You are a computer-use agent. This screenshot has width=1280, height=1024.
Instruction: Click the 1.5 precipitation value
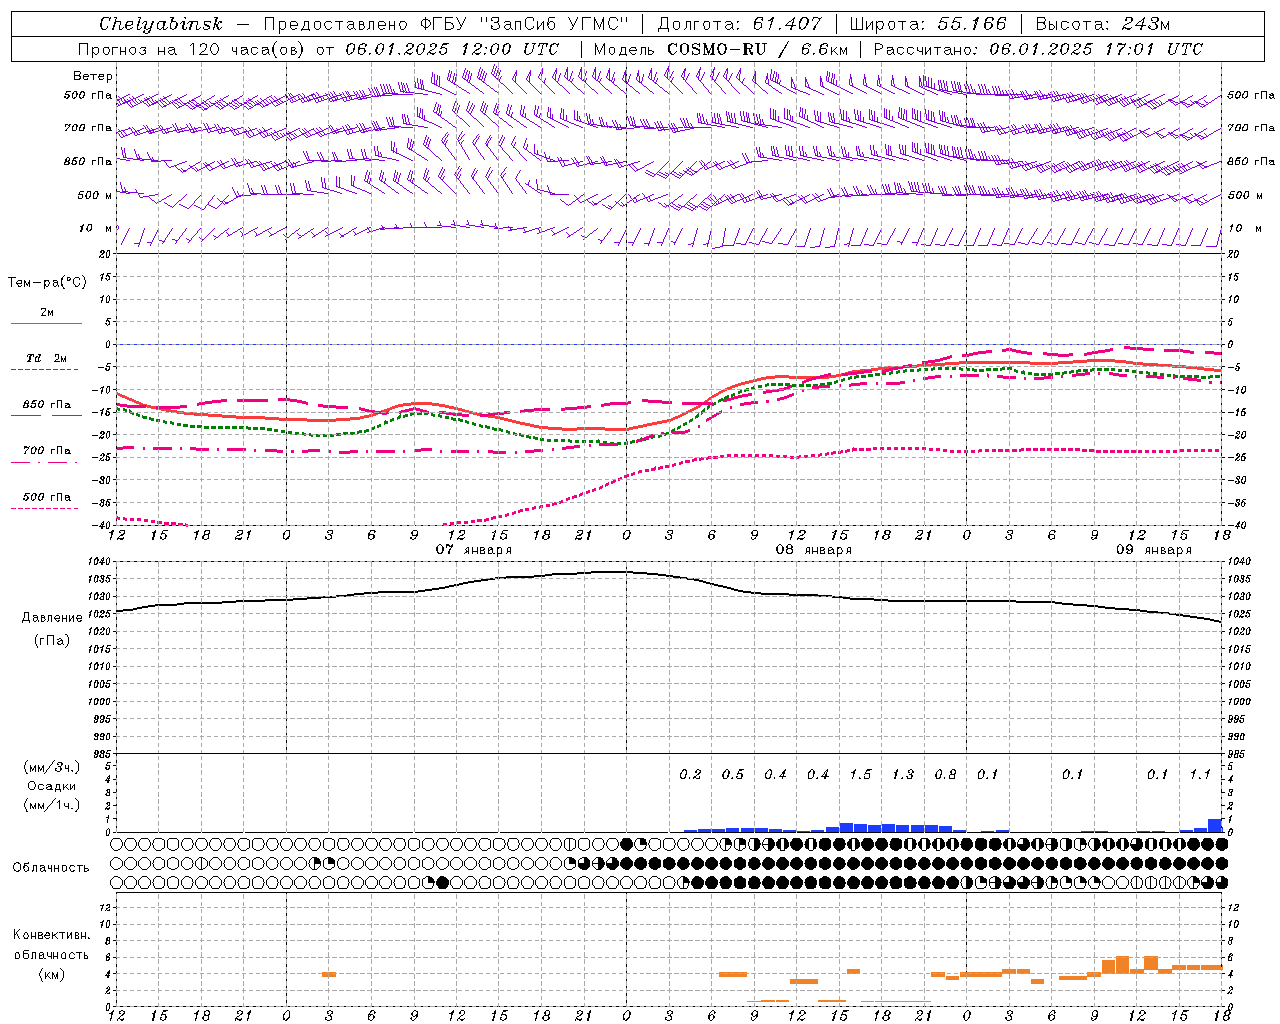pyautogui.click(x=860, y=774)
